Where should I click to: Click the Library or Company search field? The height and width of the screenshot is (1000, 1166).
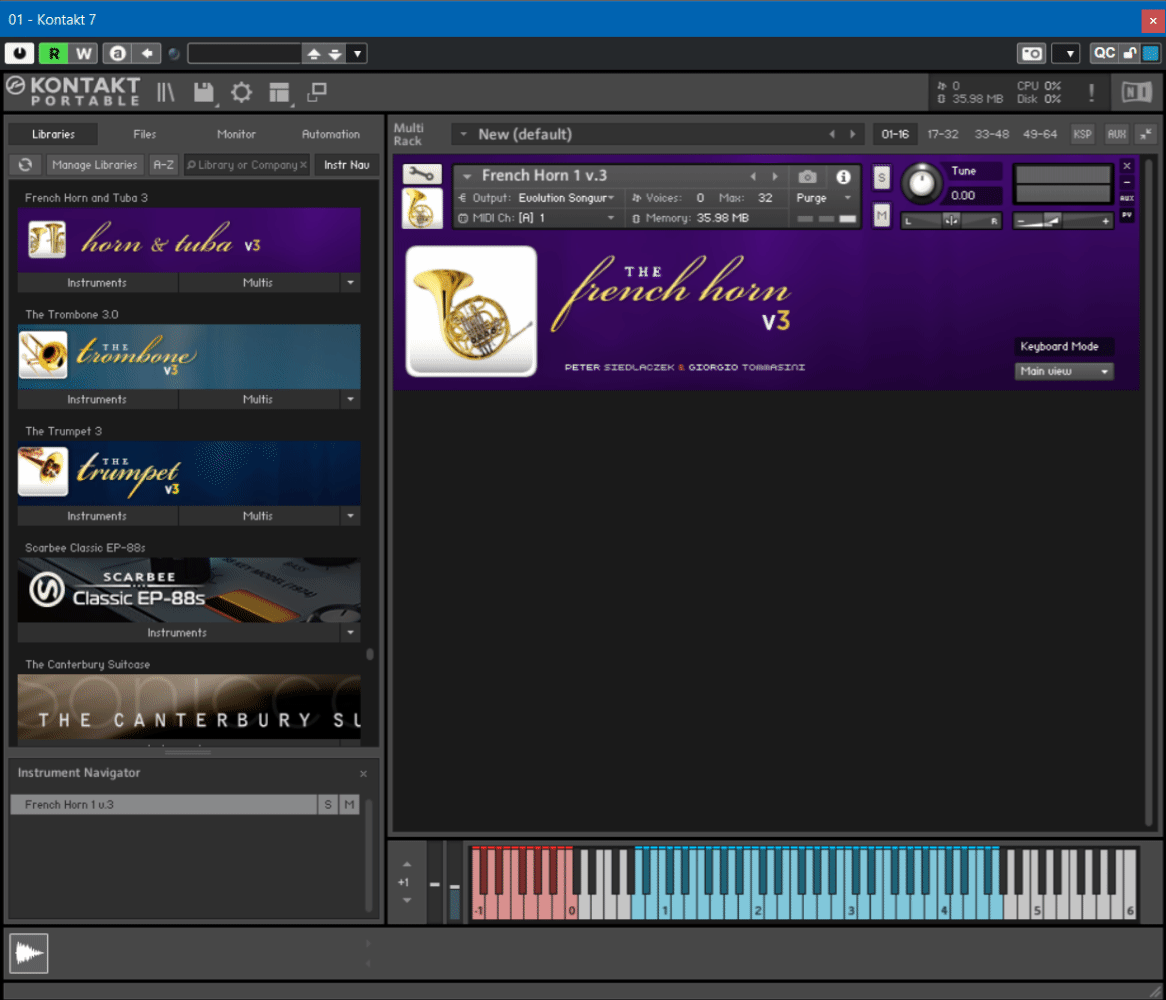246,164
